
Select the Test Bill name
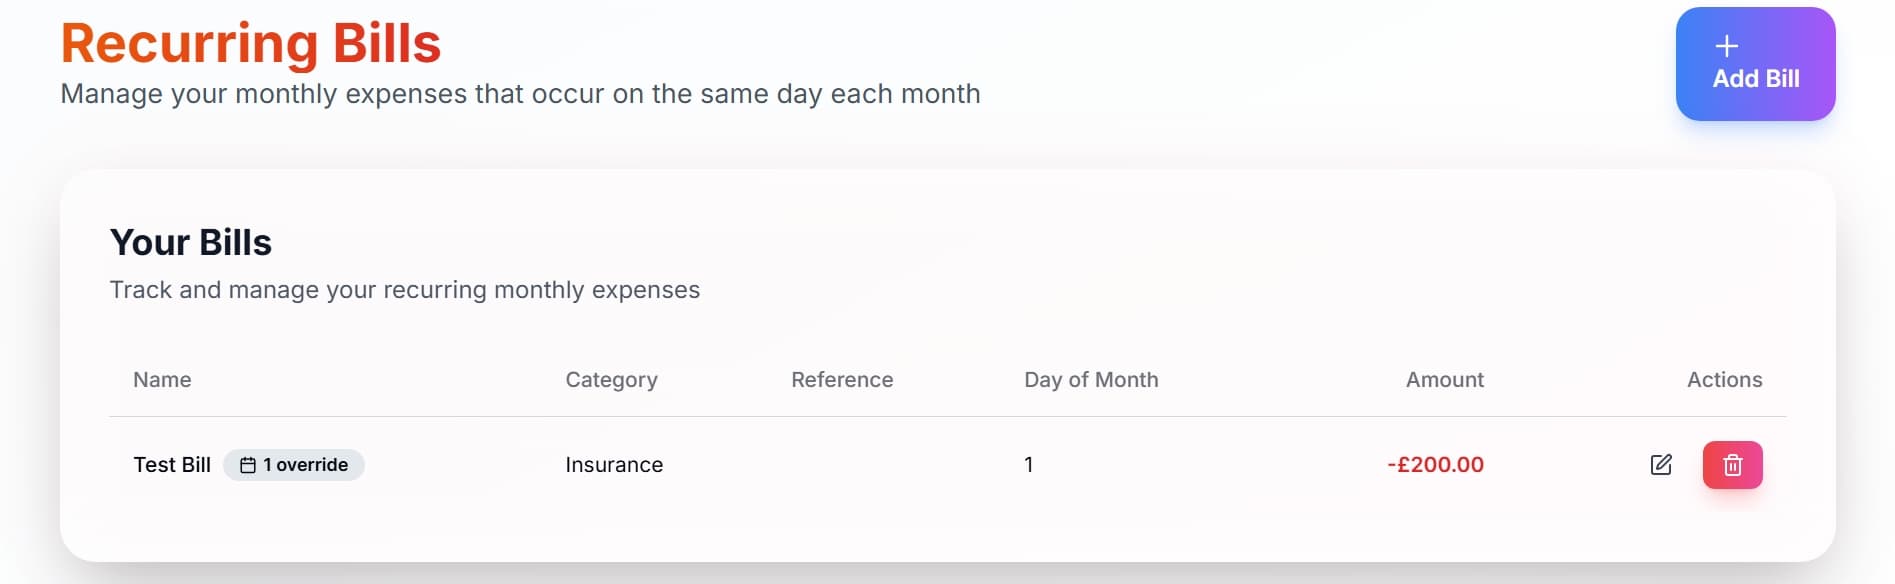coord(172,465)
